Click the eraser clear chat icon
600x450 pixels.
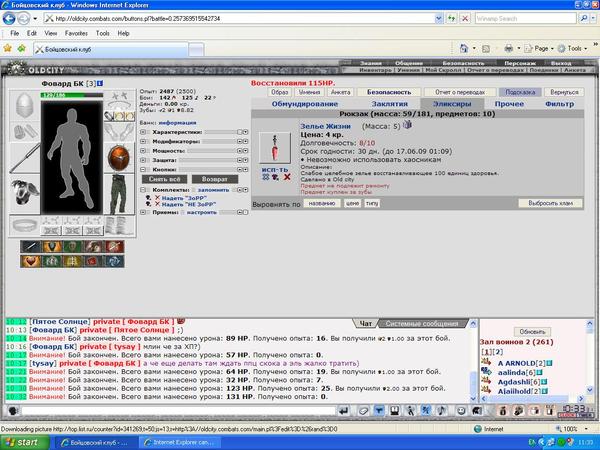tap(364, 411)
